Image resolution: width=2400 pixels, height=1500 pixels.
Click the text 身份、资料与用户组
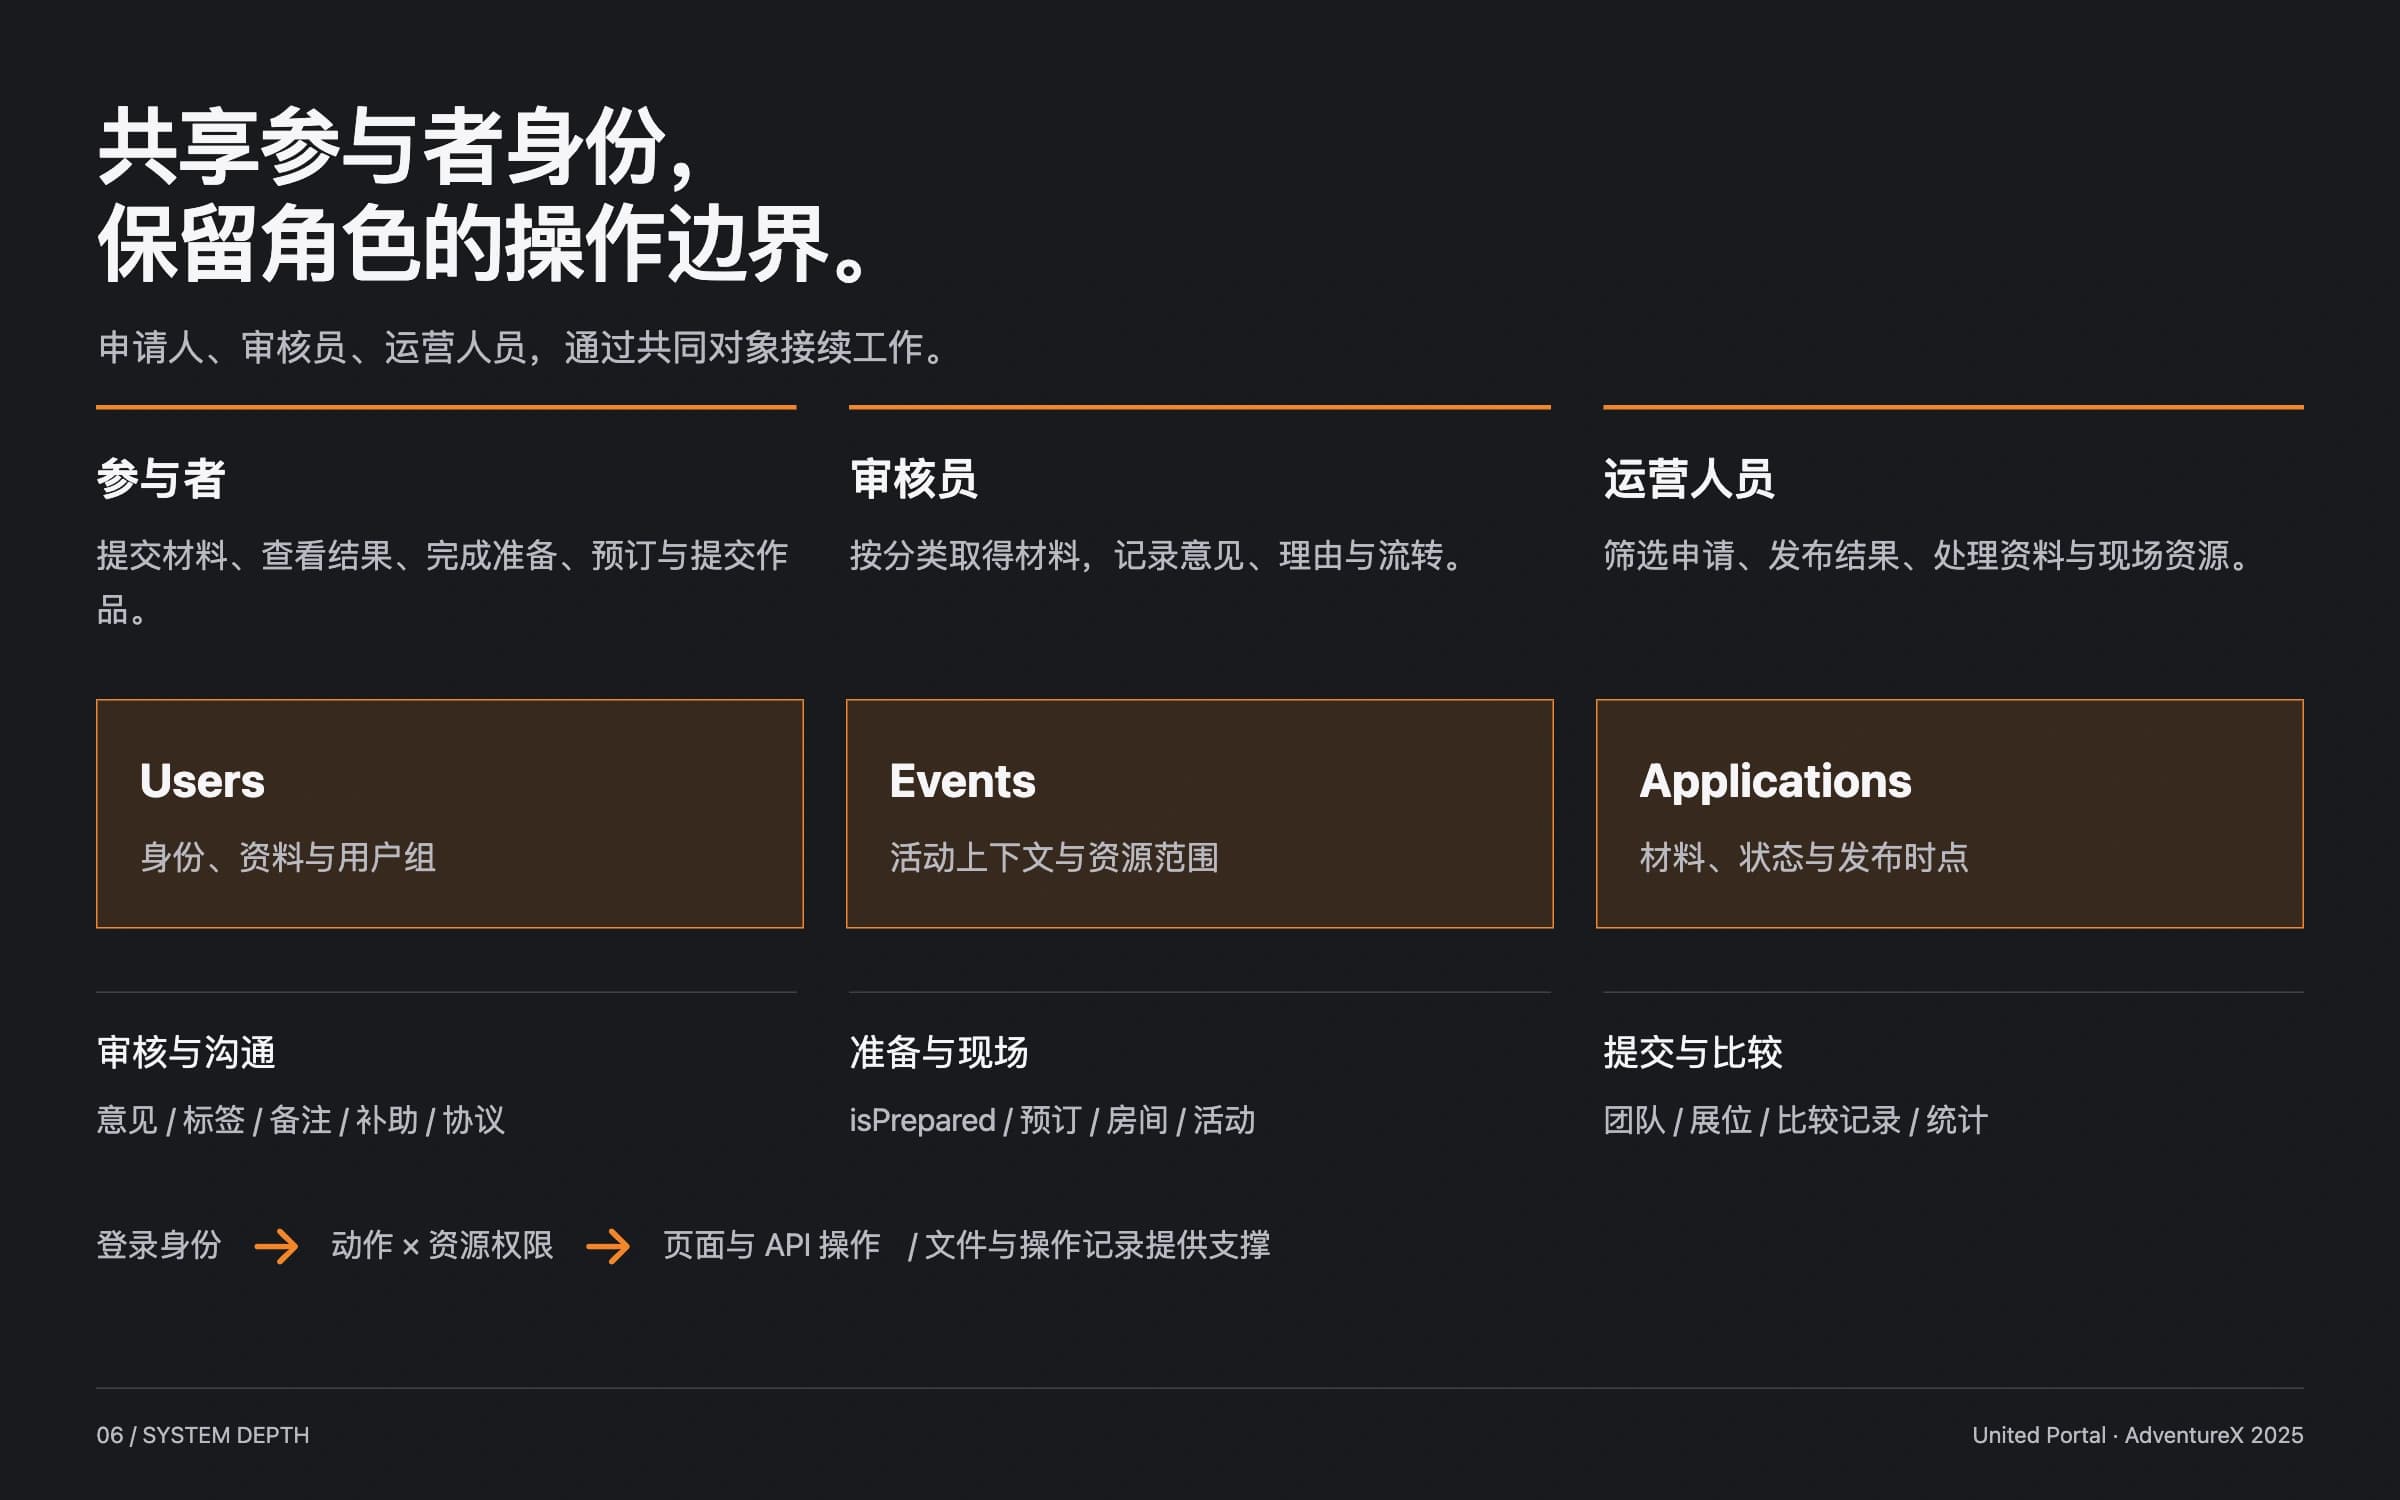click(288, 857)
